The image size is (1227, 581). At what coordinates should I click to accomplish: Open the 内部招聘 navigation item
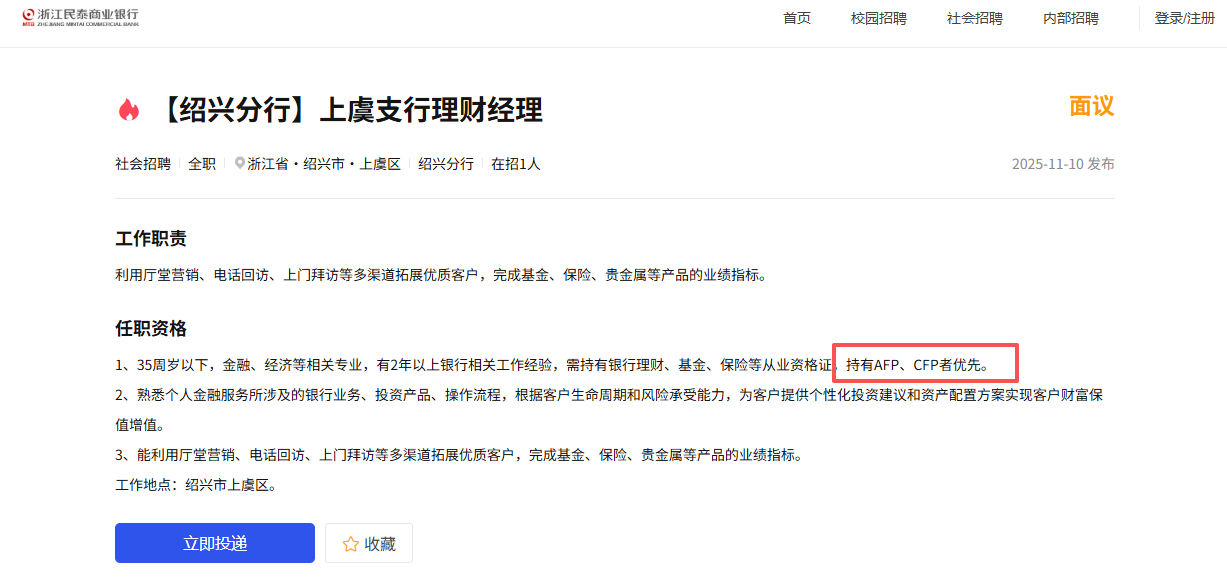coord(1071,18)
